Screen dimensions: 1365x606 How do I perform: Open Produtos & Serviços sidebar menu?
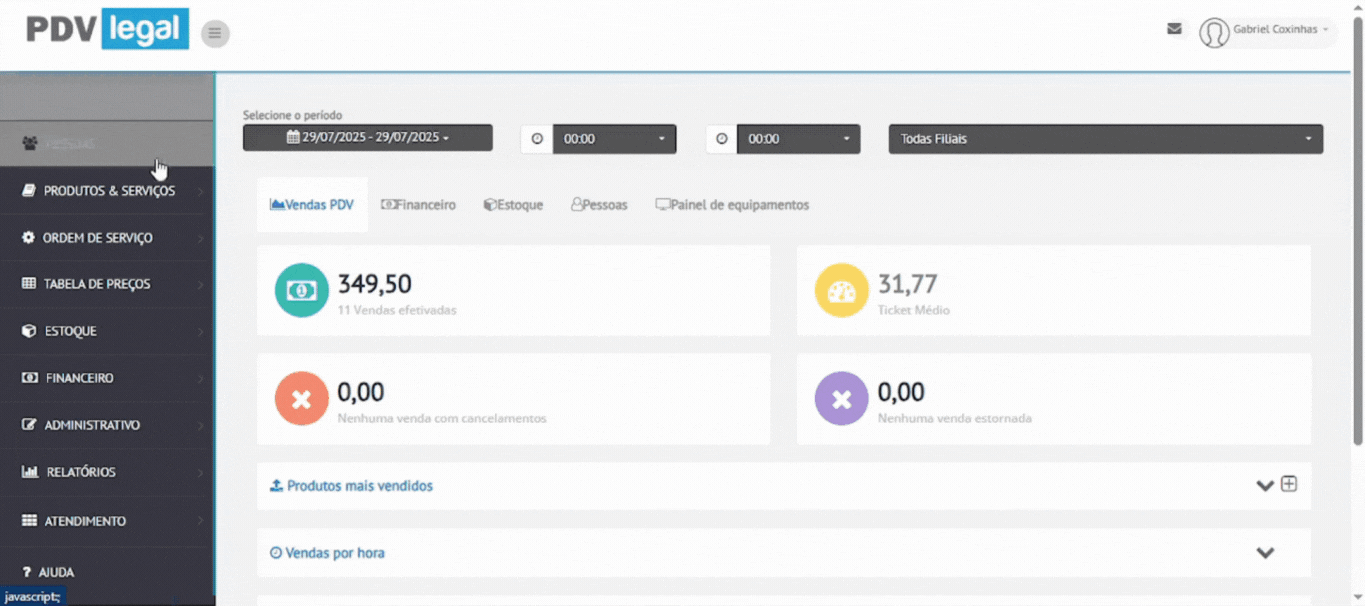point(108,191)
